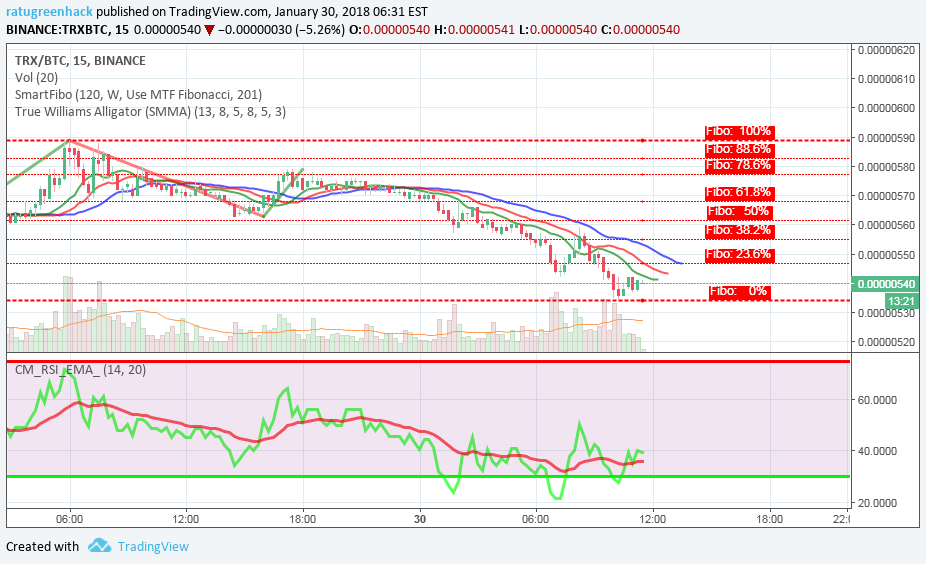Click the Fibo: 38.2% level label
This screenshot has width=926, height=564.
tap(739, 230)
